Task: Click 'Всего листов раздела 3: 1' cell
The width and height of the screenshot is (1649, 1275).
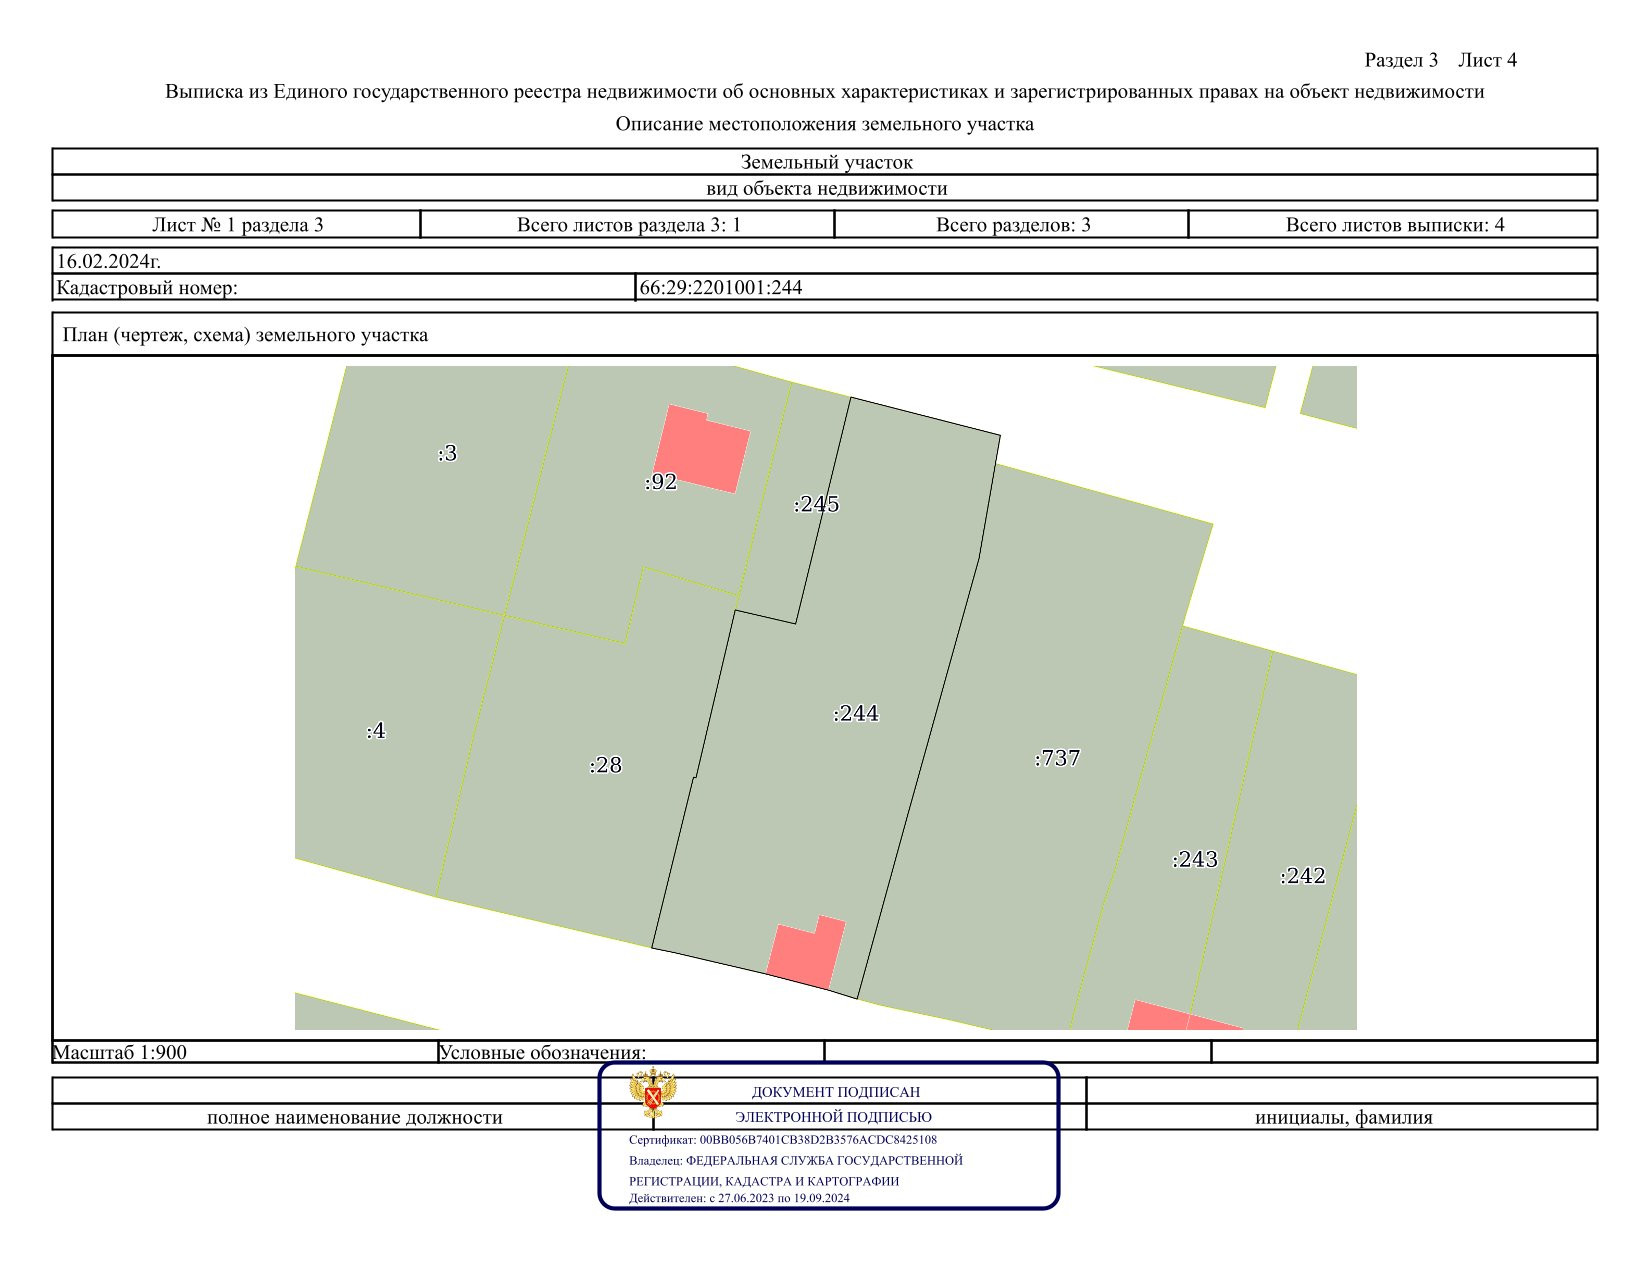Action: point(628,224)
